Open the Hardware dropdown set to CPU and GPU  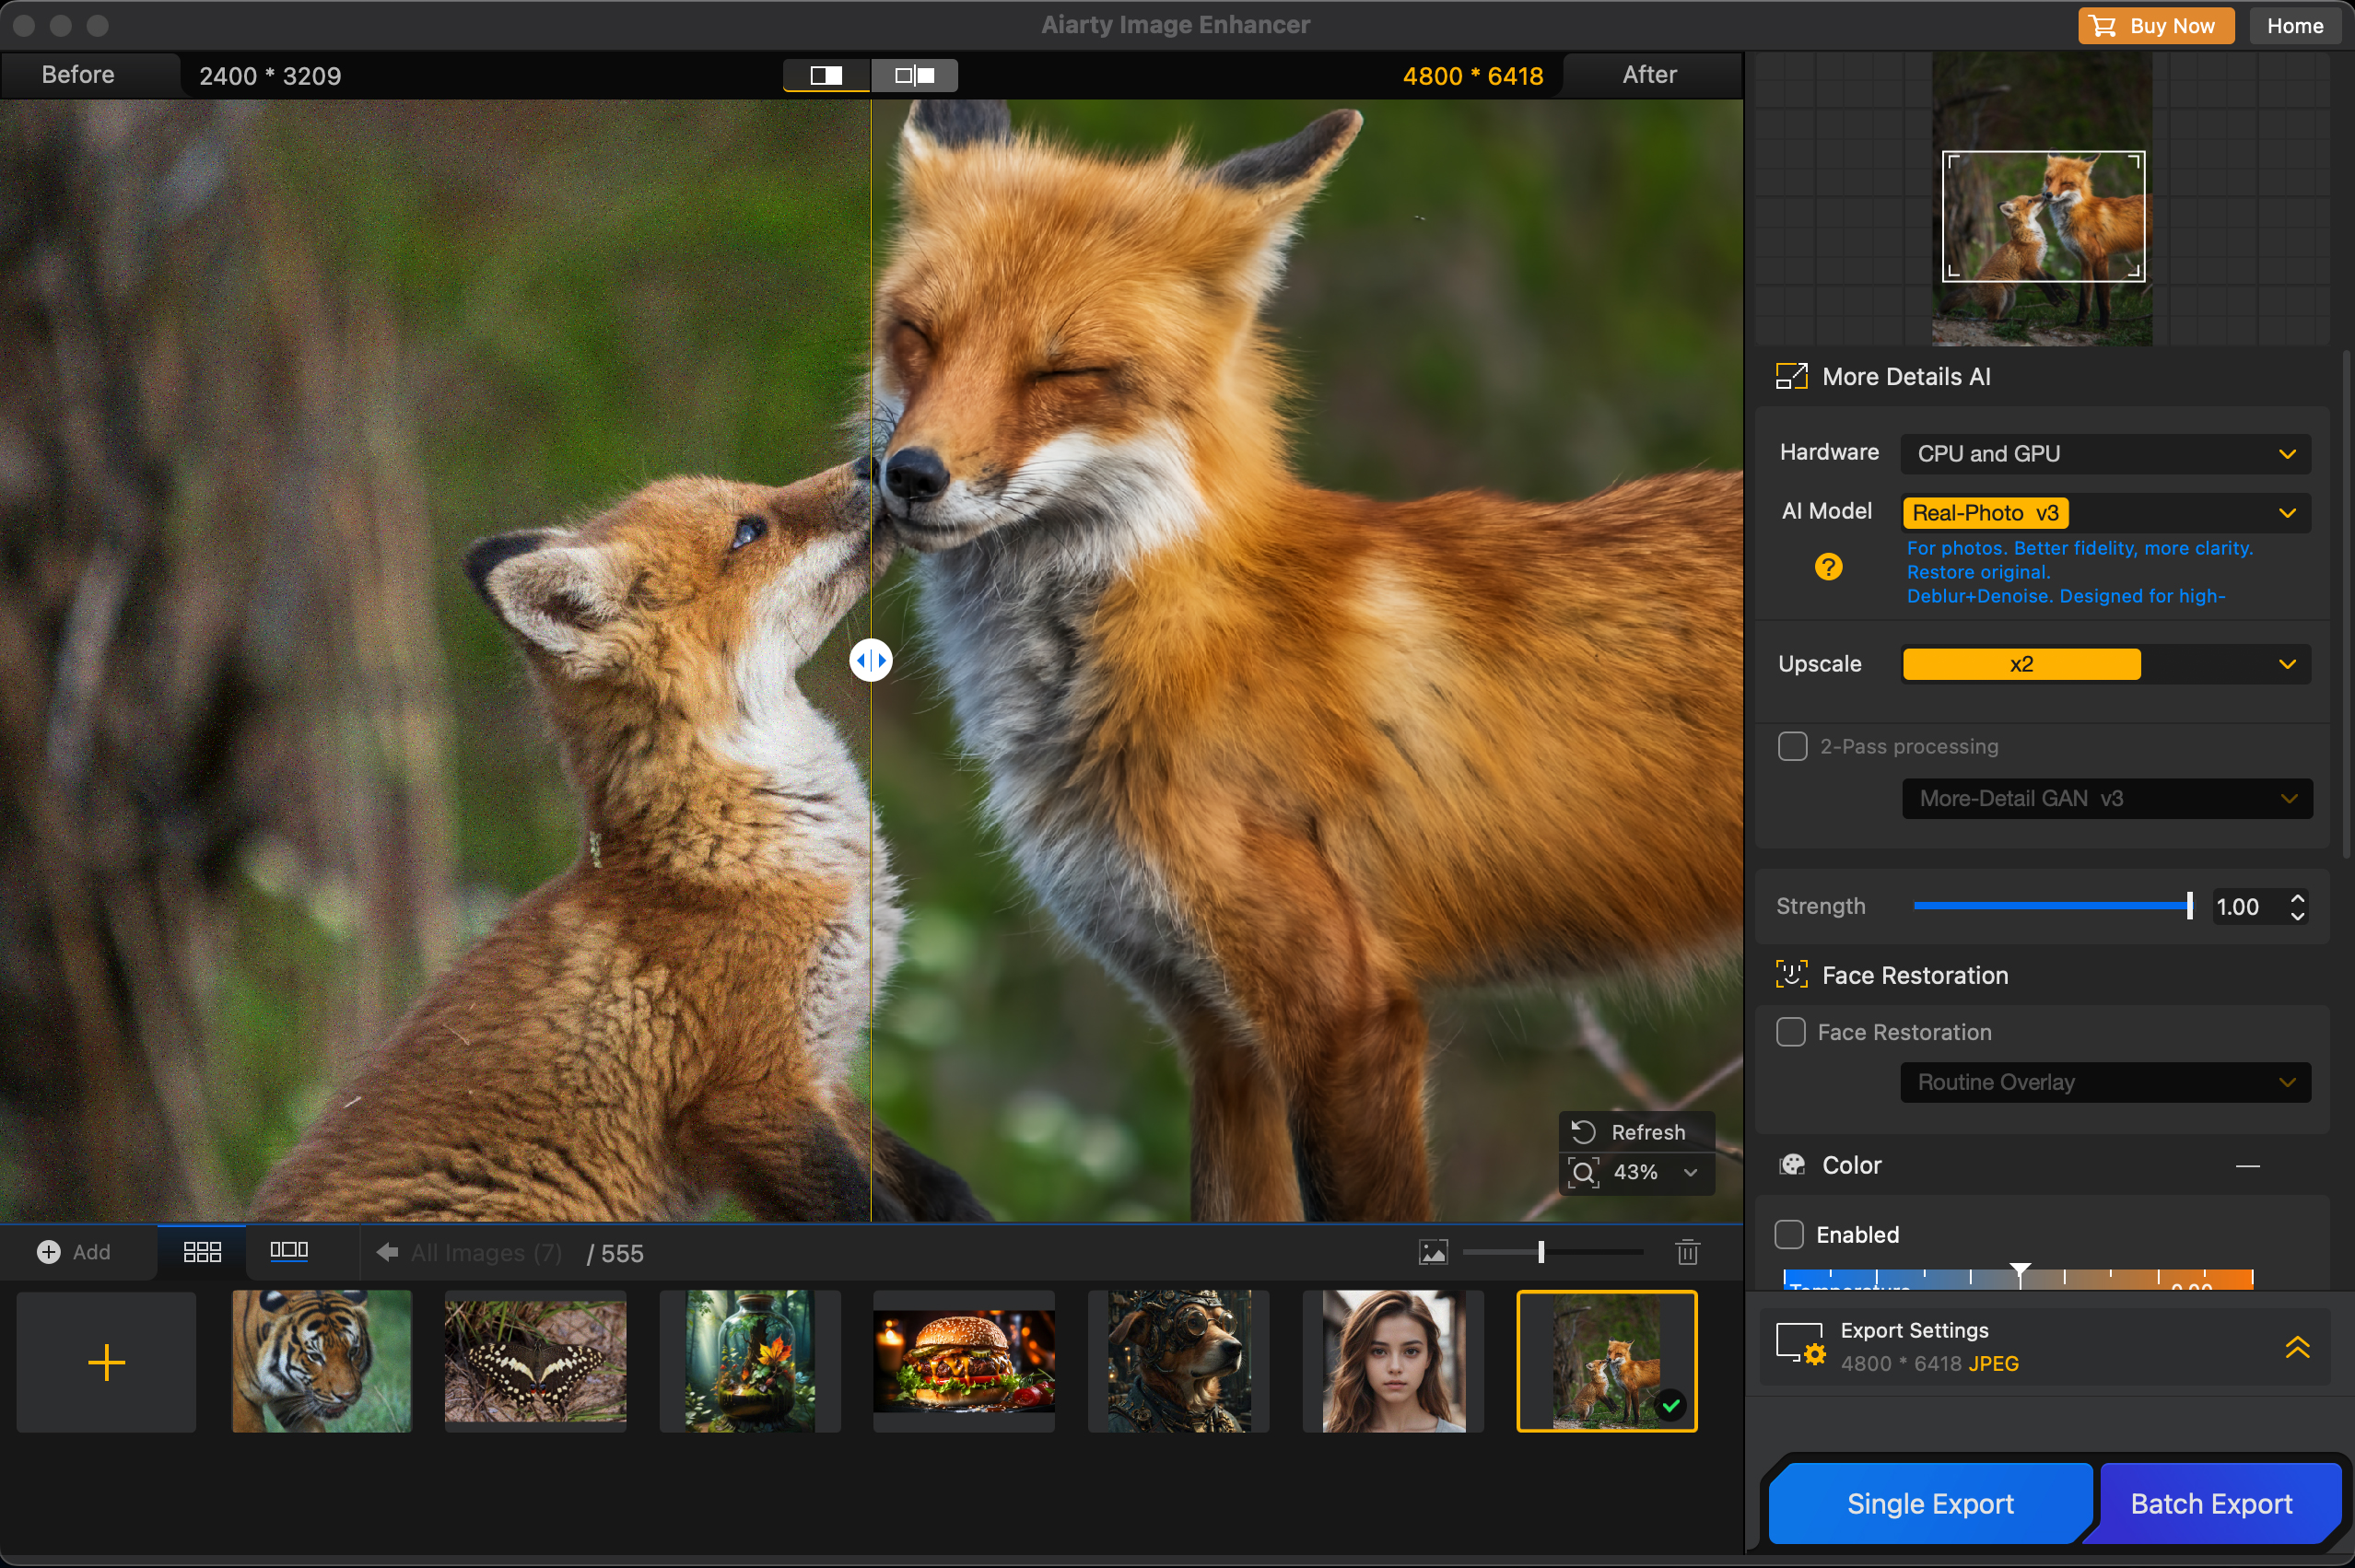[2105, 453]
